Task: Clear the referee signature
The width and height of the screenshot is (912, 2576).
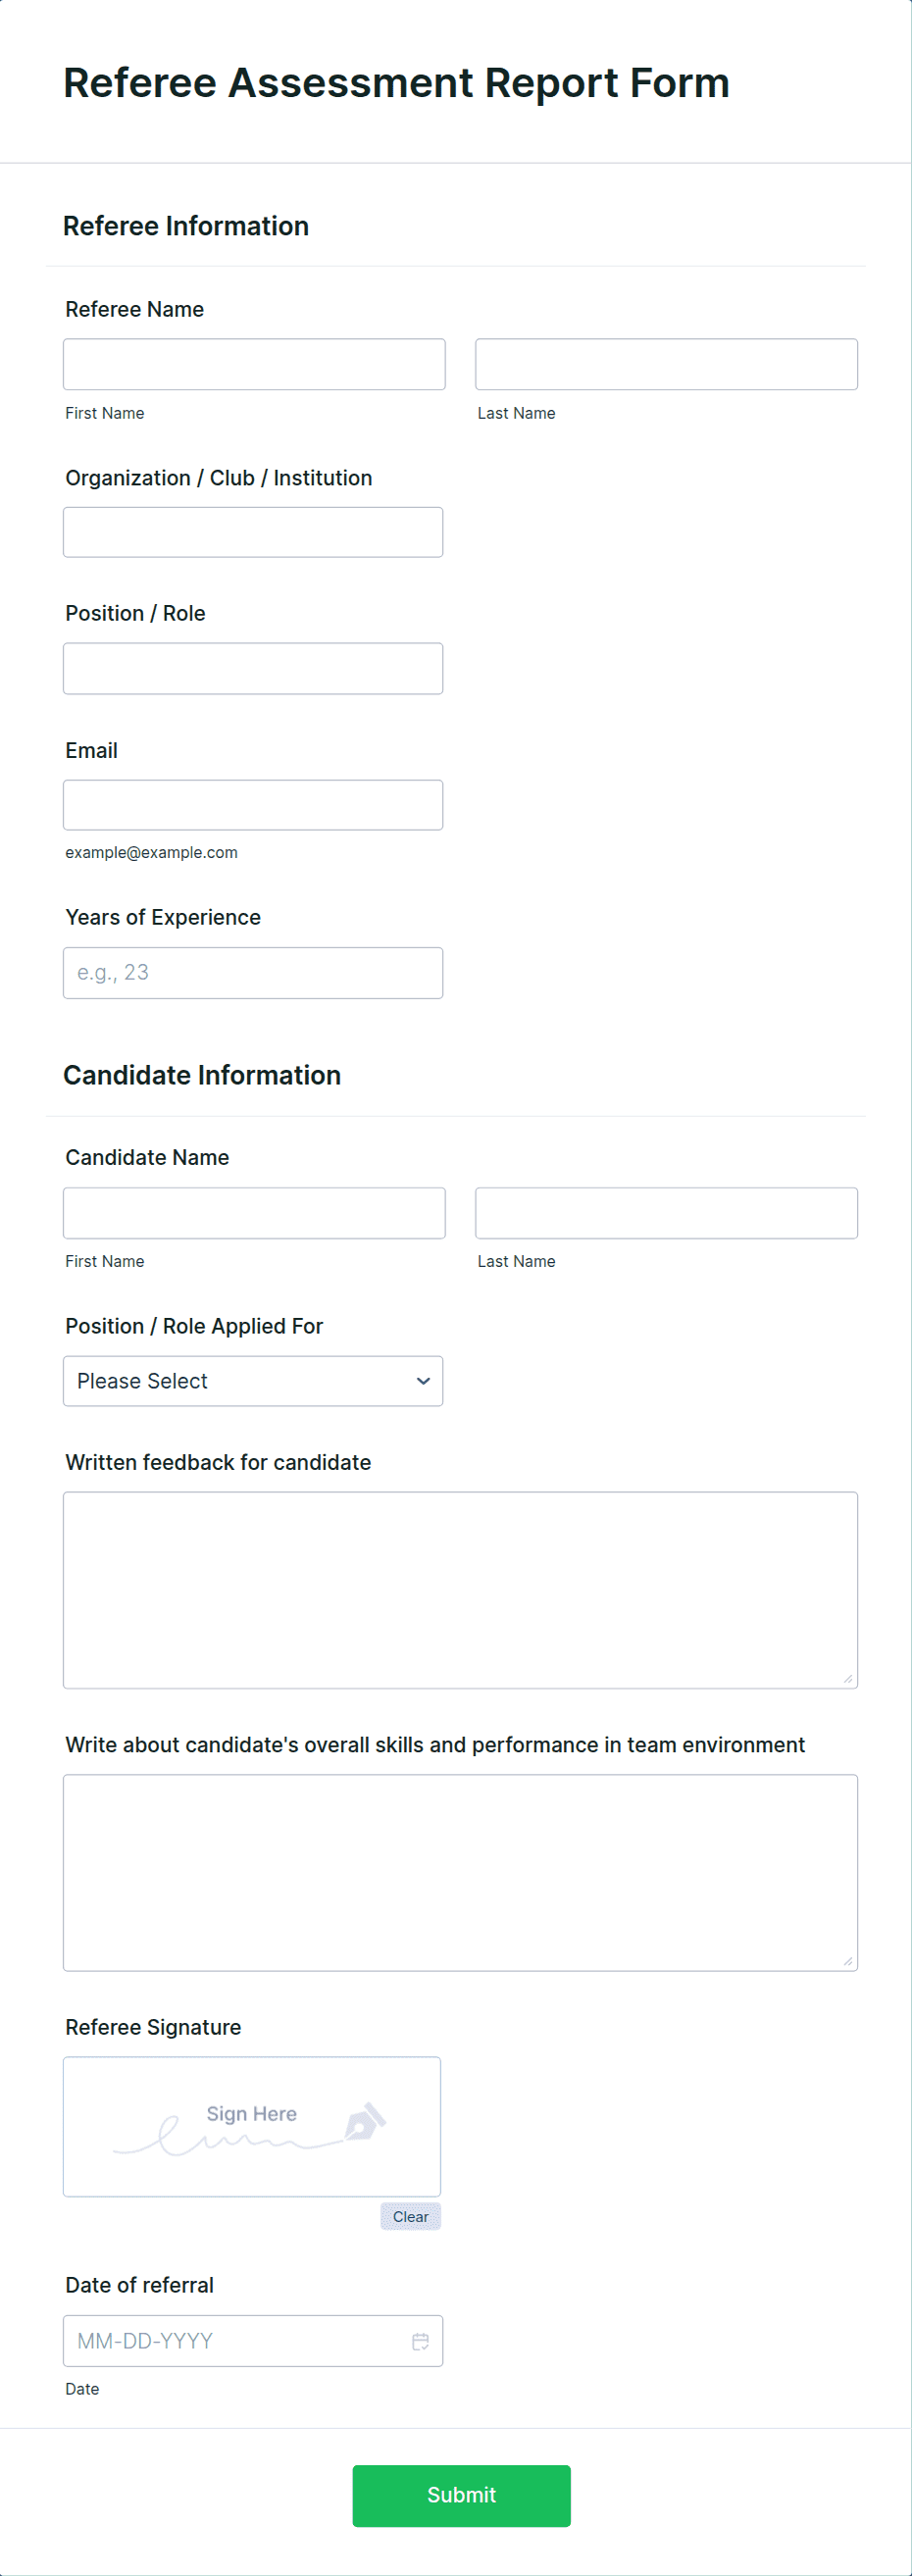Action: 410,2217
